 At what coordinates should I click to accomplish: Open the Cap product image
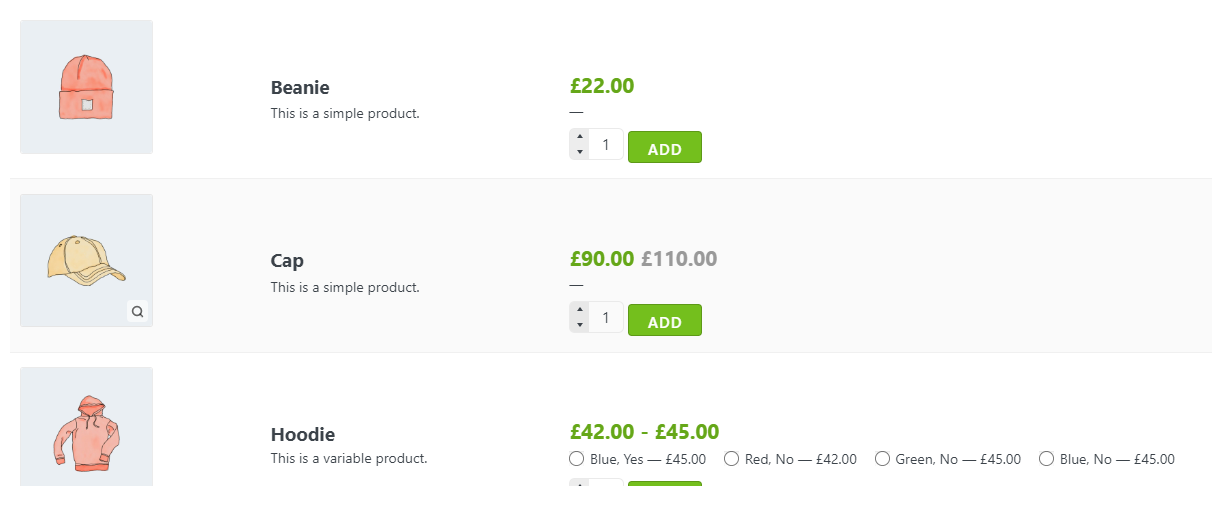click(x=86, y=260)
